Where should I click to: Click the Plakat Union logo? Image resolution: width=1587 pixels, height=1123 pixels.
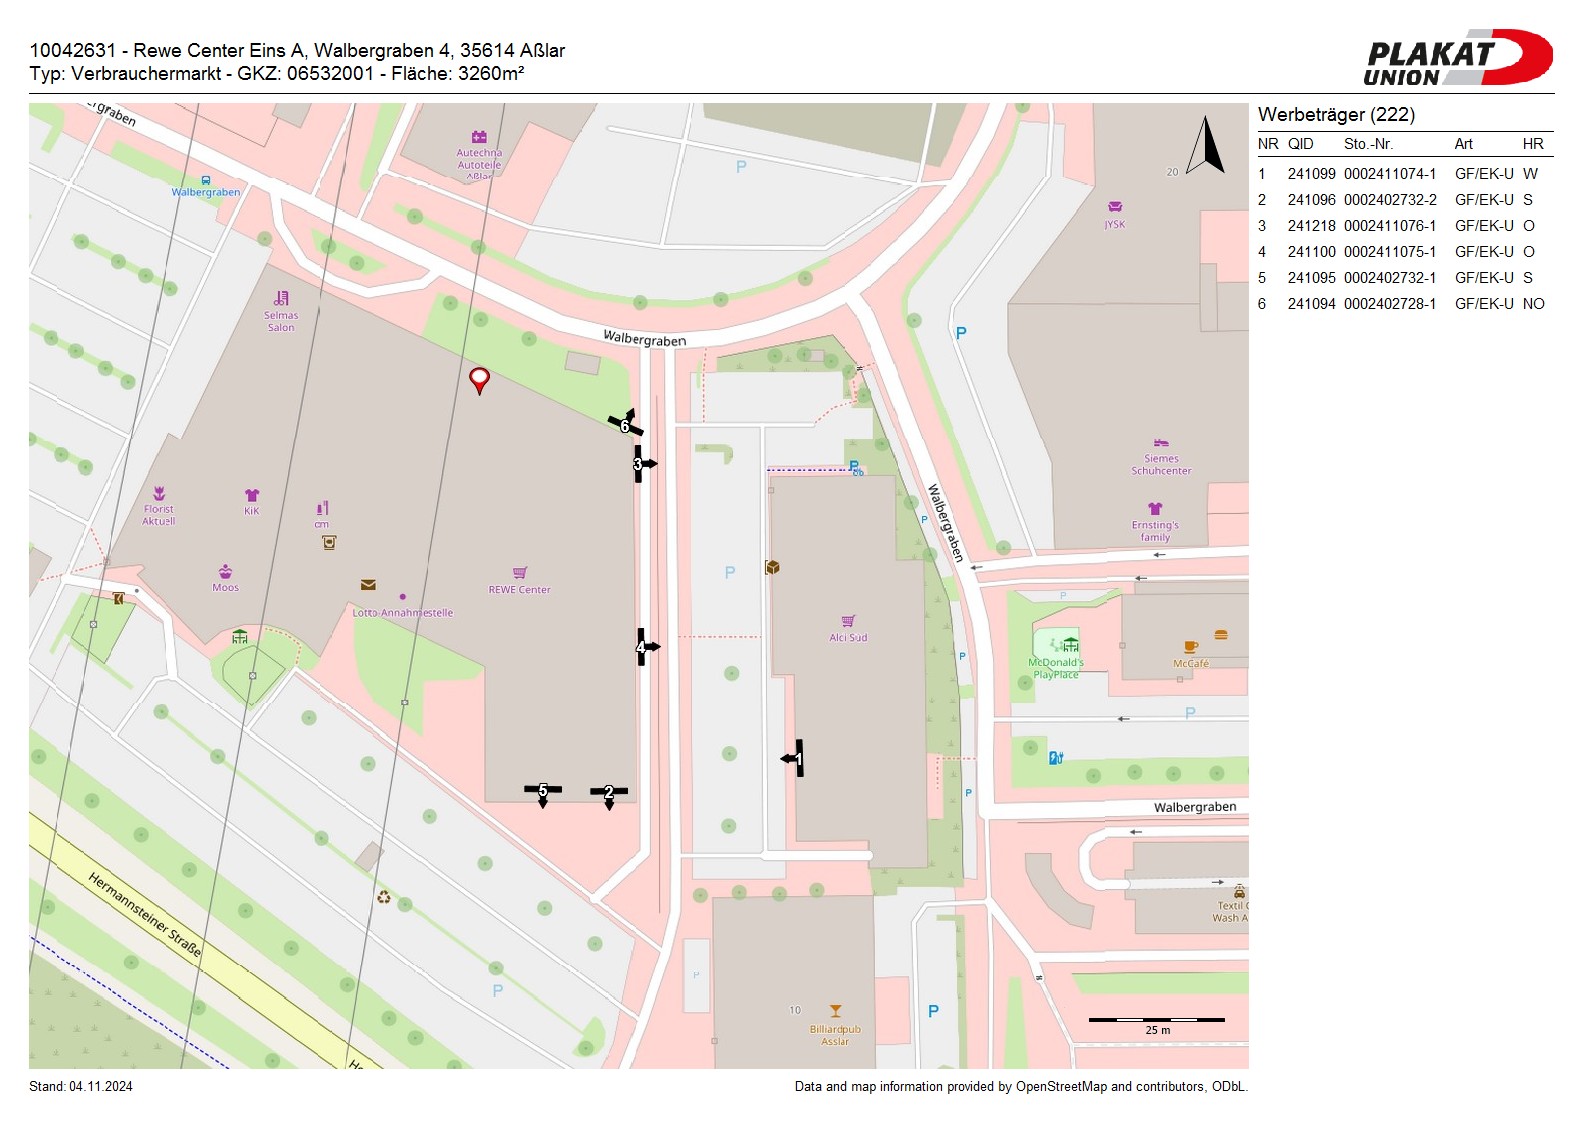click(x=1457, y=58)
